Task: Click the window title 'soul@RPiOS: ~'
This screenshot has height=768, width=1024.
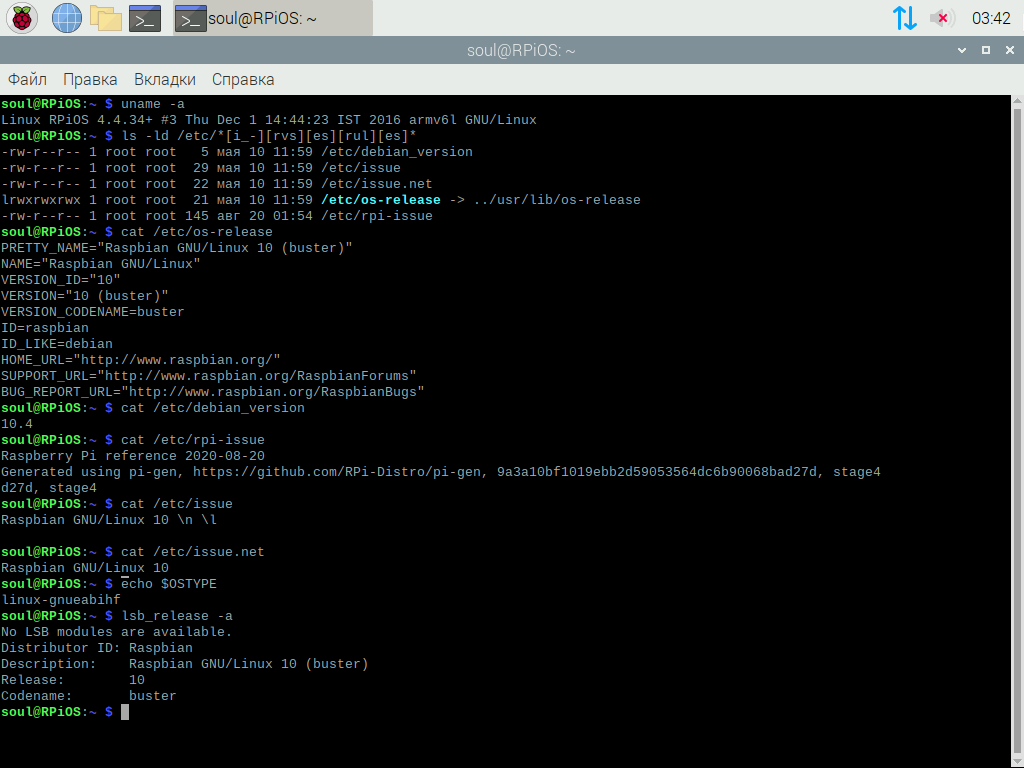Action: click(520, 50)
